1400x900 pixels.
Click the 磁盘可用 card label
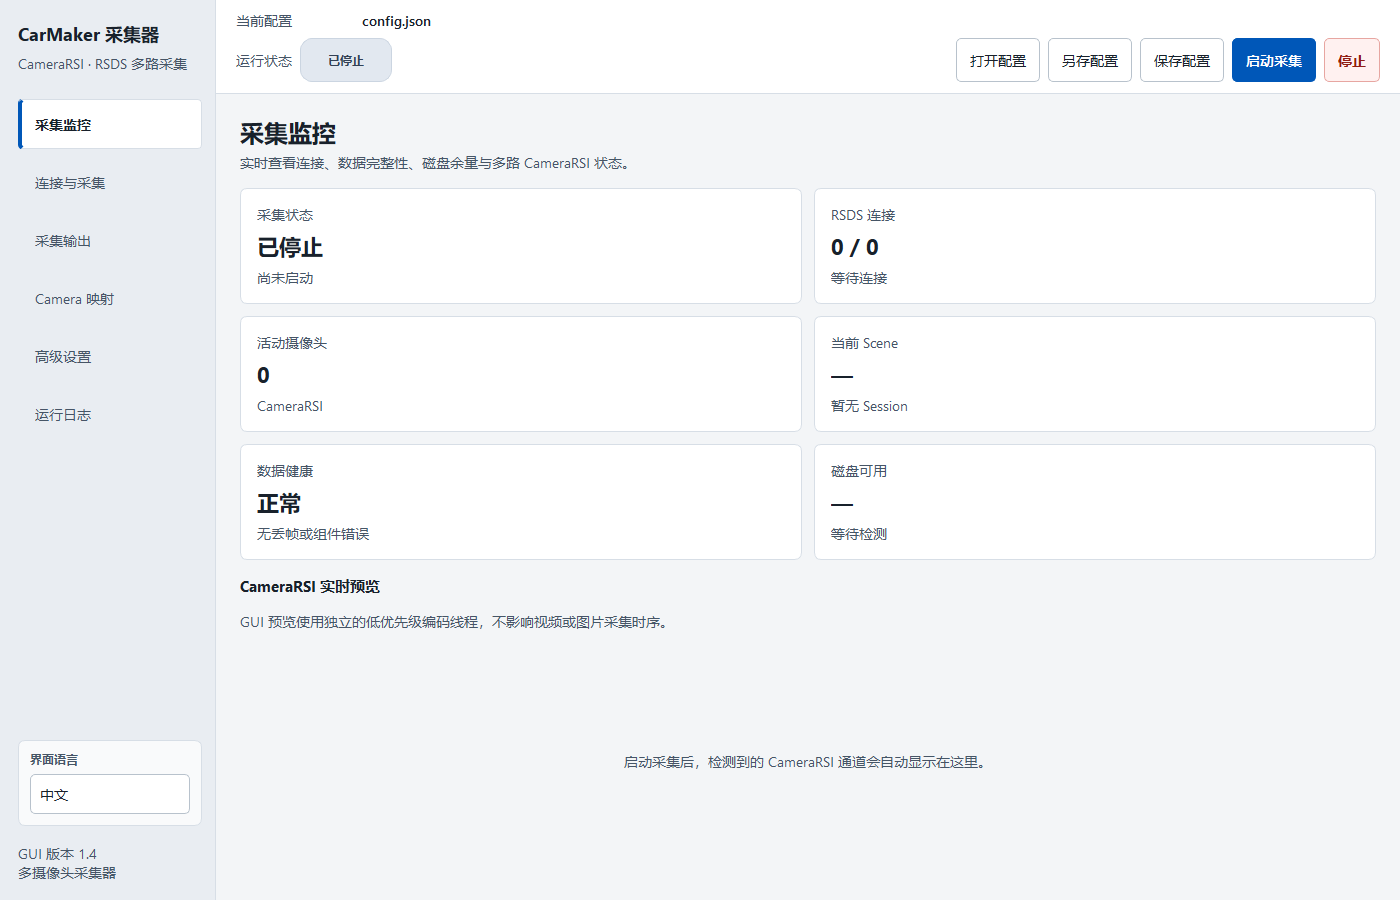pyautogui.click(x=859, y=471)
